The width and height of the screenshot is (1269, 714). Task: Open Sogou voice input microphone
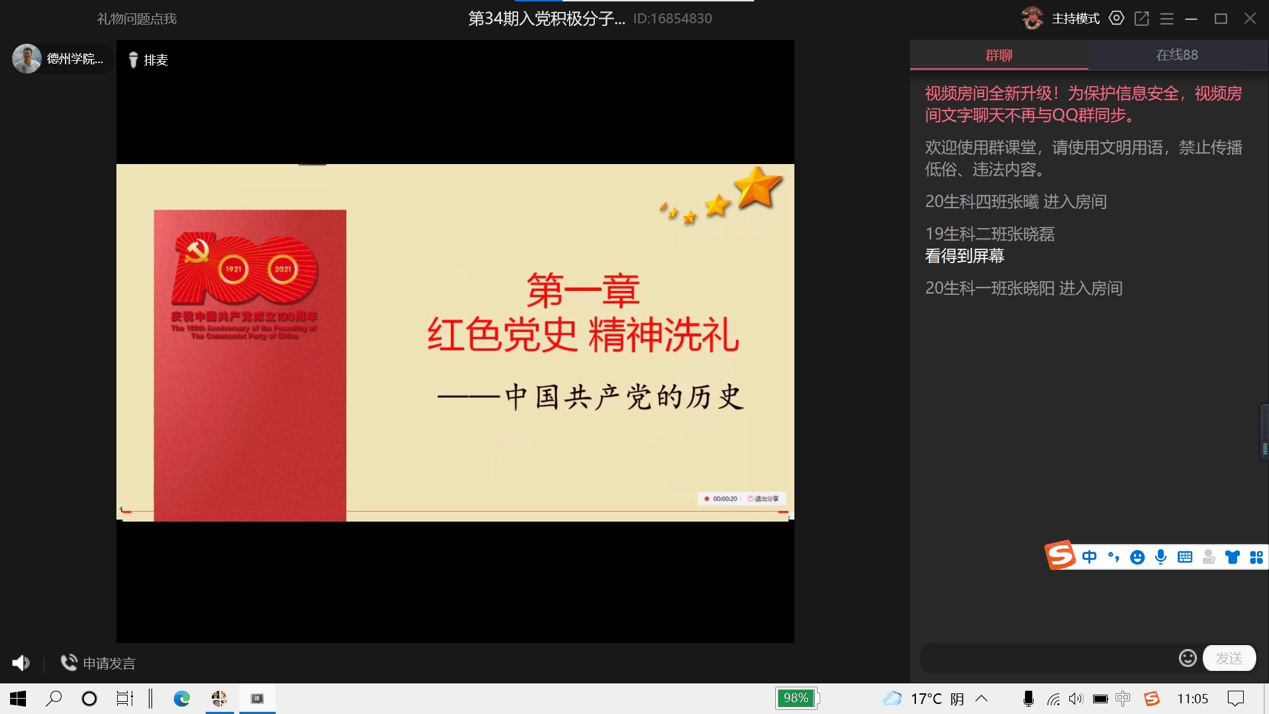pyautogui.click(x=1161, y=557)
